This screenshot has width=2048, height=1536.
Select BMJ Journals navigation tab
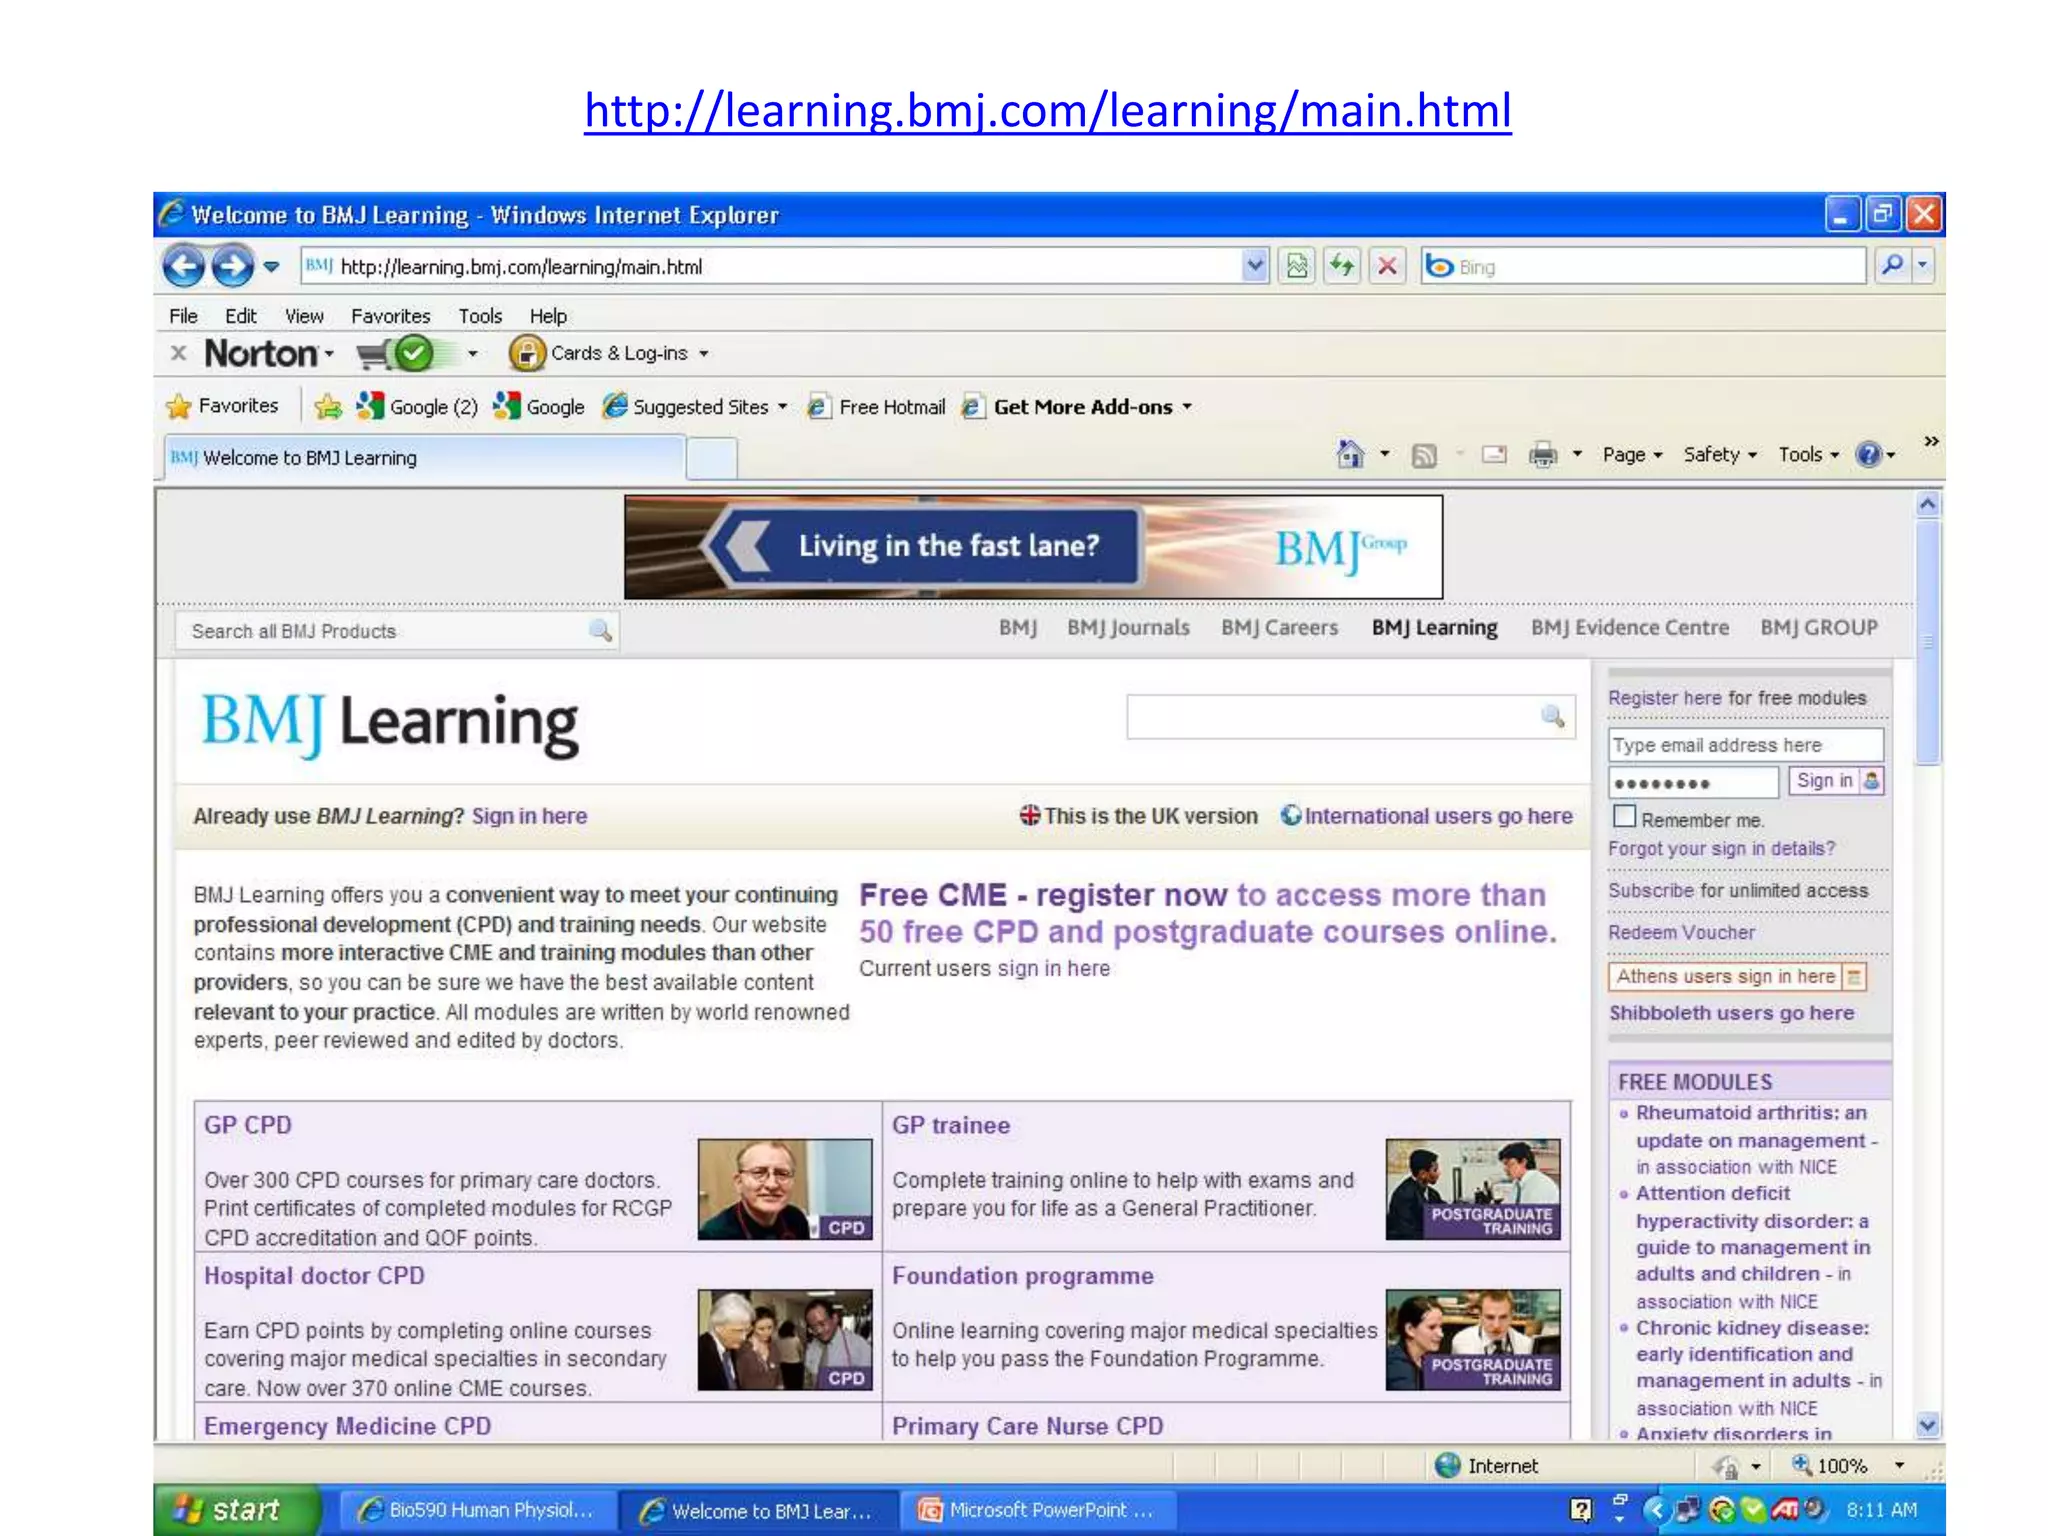click(x=1128, y=628)
